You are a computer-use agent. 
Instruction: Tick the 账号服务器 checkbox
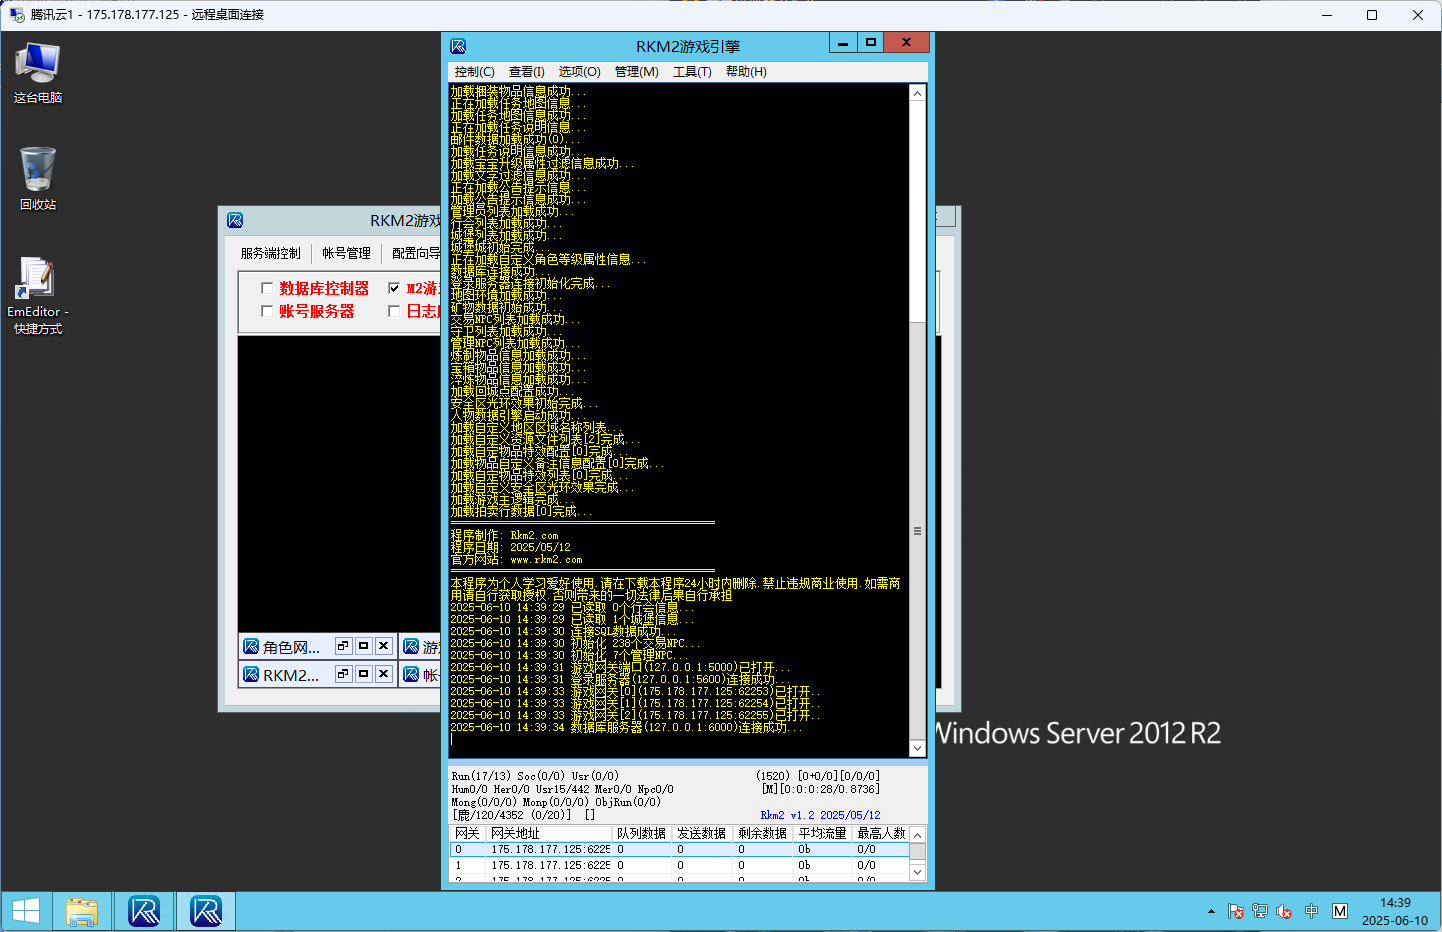267,311
